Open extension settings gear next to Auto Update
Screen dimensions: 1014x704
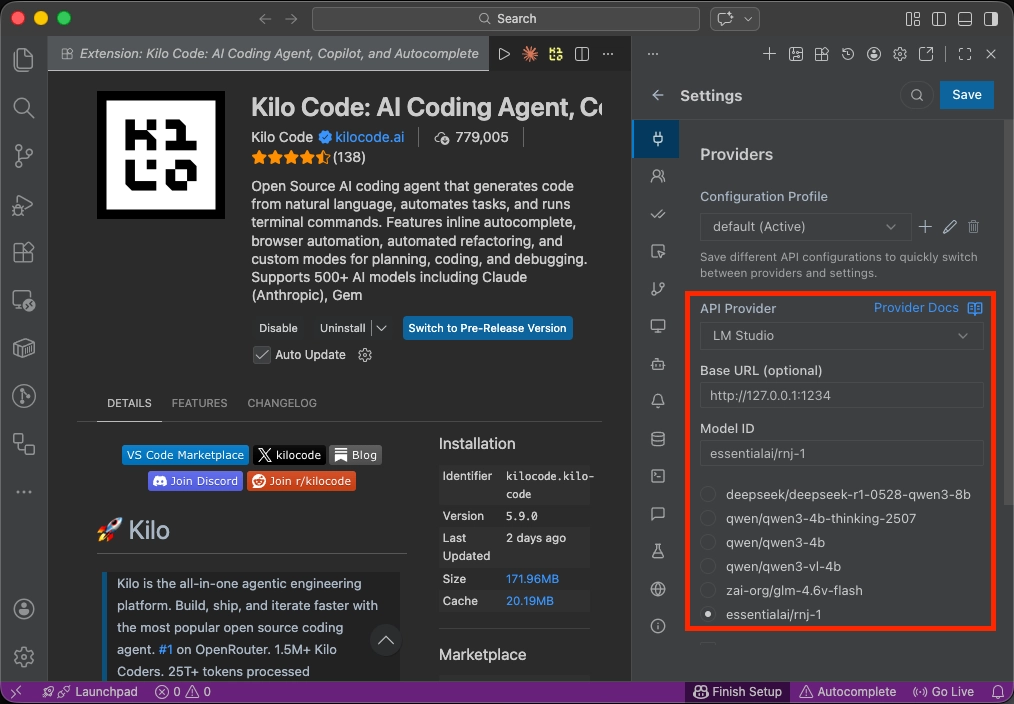[365, 355]
